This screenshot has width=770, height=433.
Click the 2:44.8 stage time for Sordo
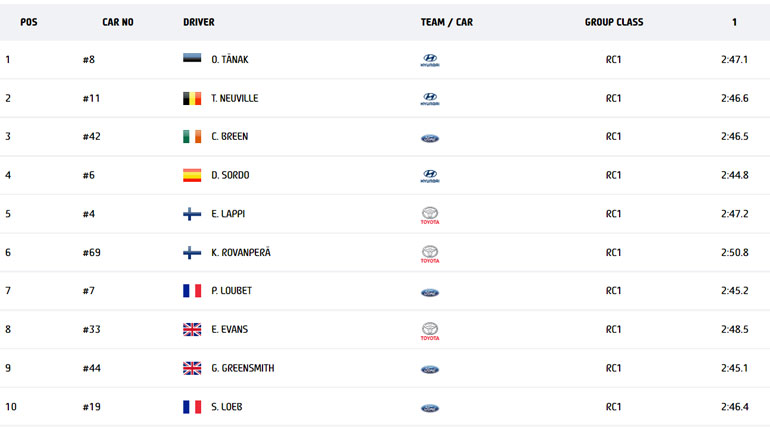coord(734,175)
